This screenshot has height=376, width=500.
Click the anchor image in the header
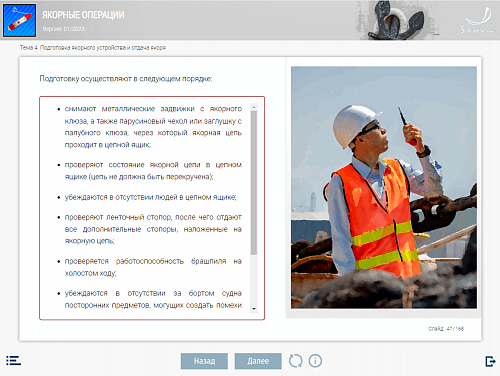point(397,20)
